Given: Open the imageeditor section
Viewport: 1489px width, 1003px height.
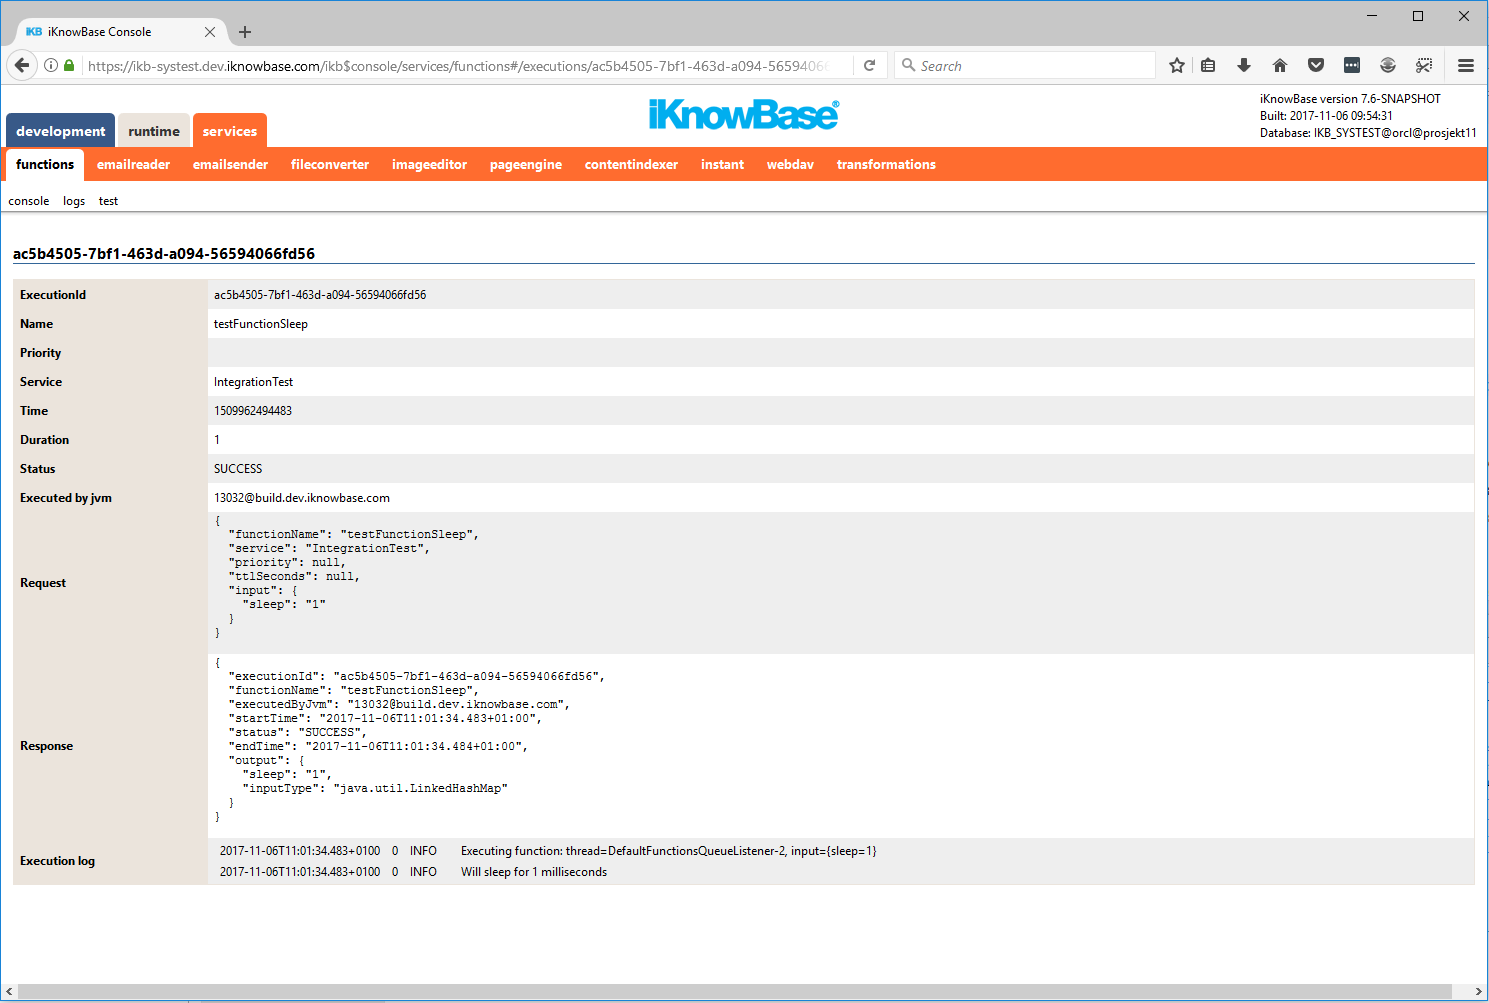Looking at the screenshot, I should [x=429, y=165].
